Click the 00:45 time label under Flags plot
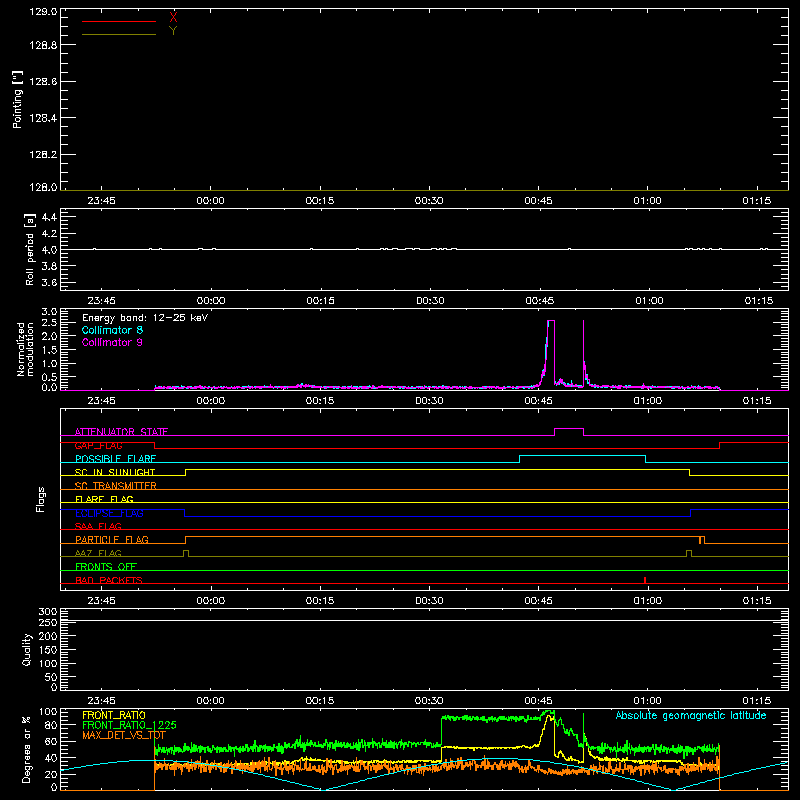Image resolution: width=800 pixels, height=800 pixels. pyautogui.click(x=538, y=601)
